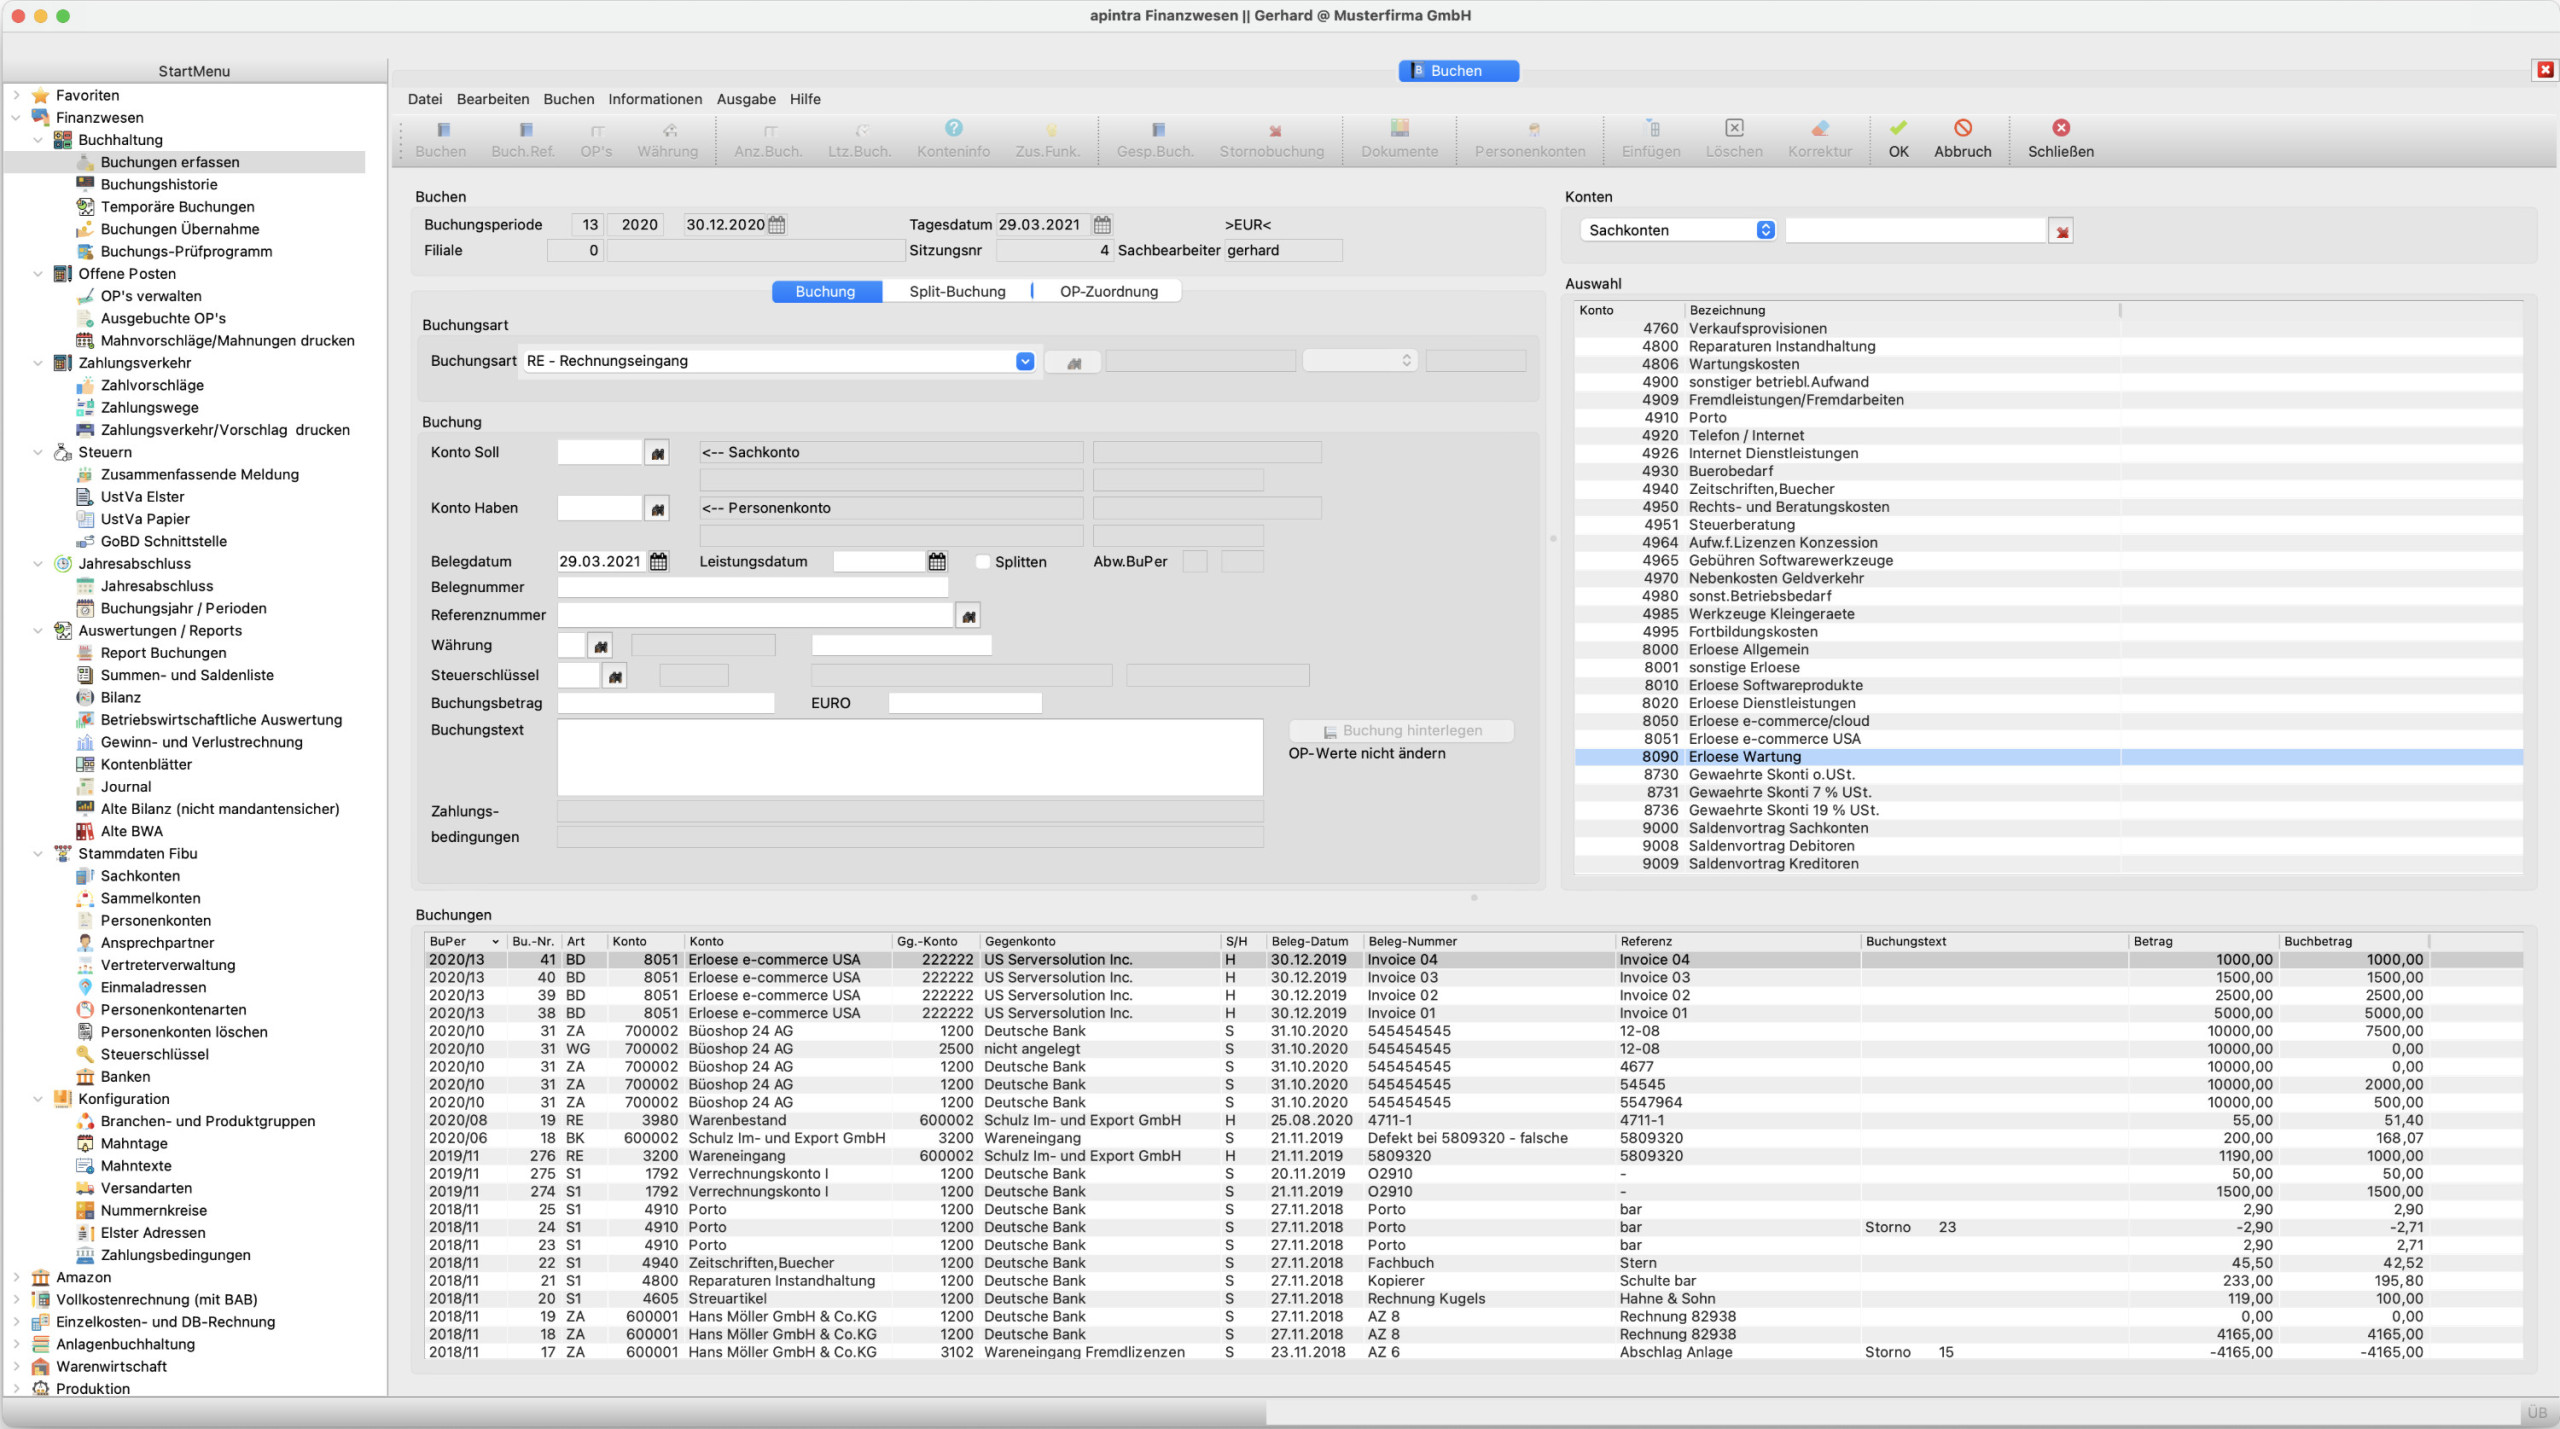Switch to OP-Zuordnung segment
The width and height of the screenshot is (2560, 1429).
[x=1108, y=292]
